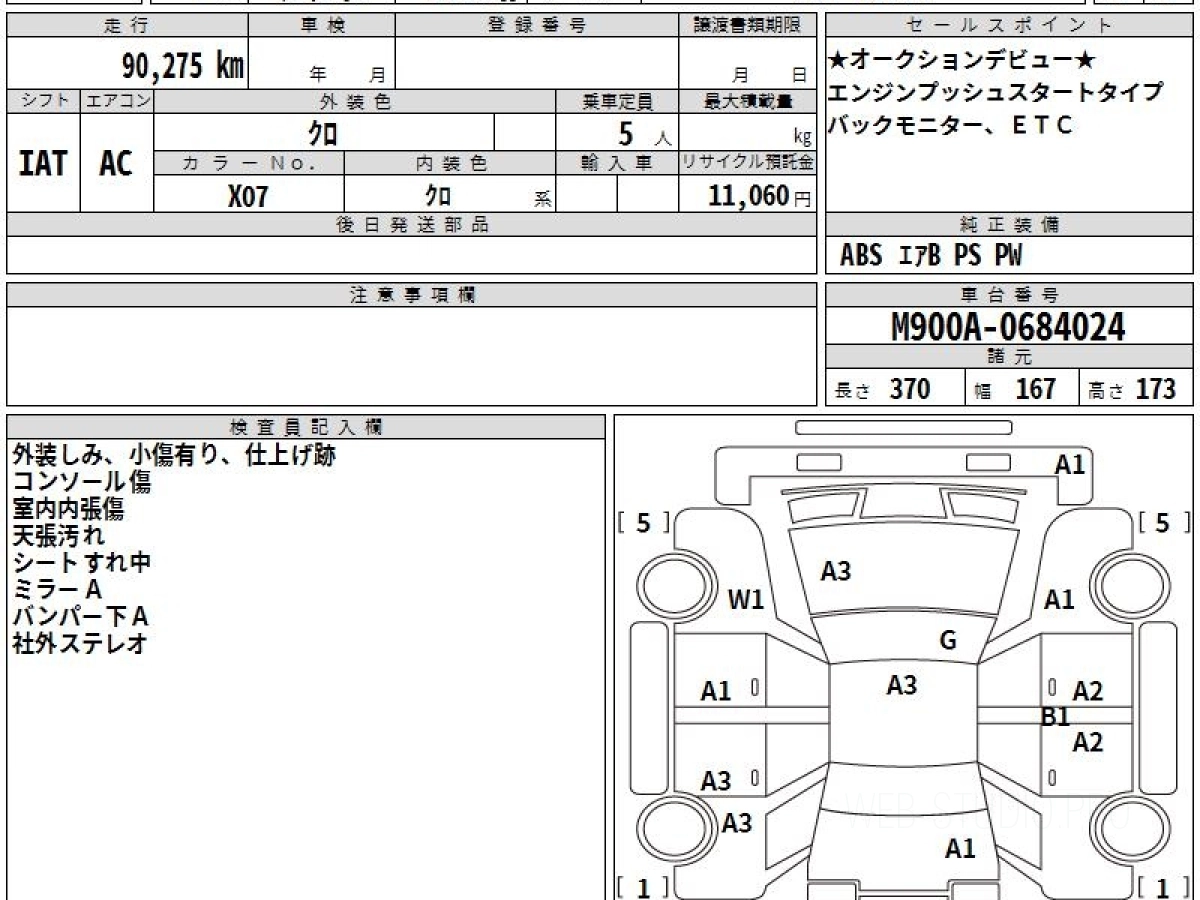Click the 外装色 header
Viewport: 1200px width, 900px height.
point(355,101)
